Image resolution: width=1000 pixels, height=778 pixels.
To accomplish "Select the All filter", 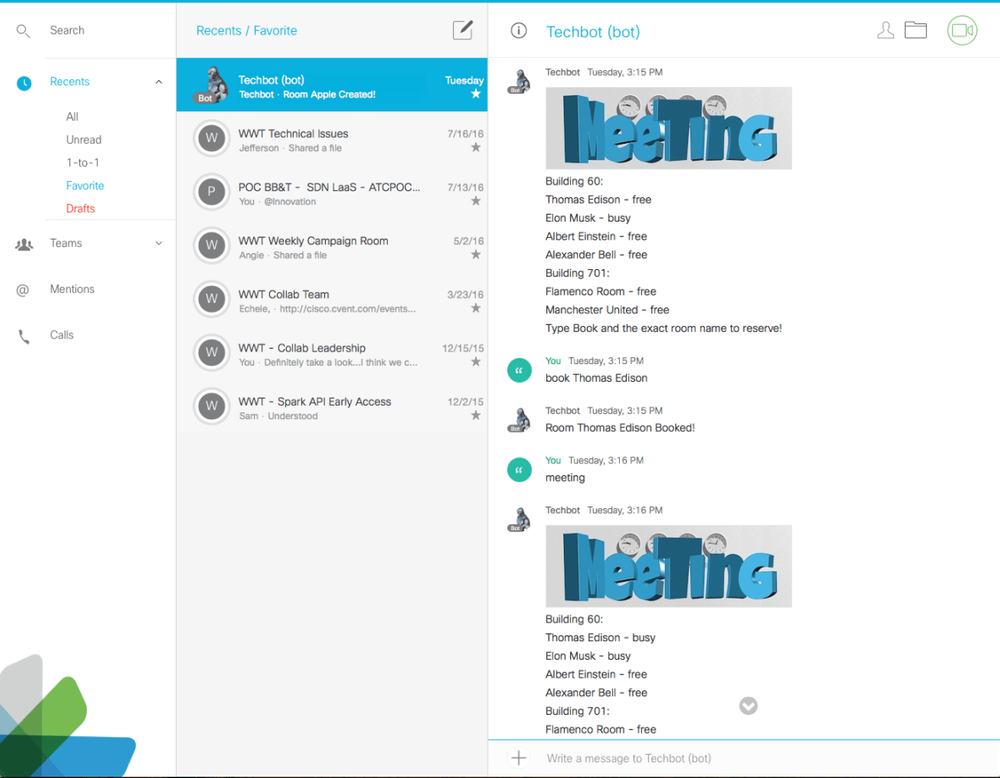I will [x=72, y=117].
